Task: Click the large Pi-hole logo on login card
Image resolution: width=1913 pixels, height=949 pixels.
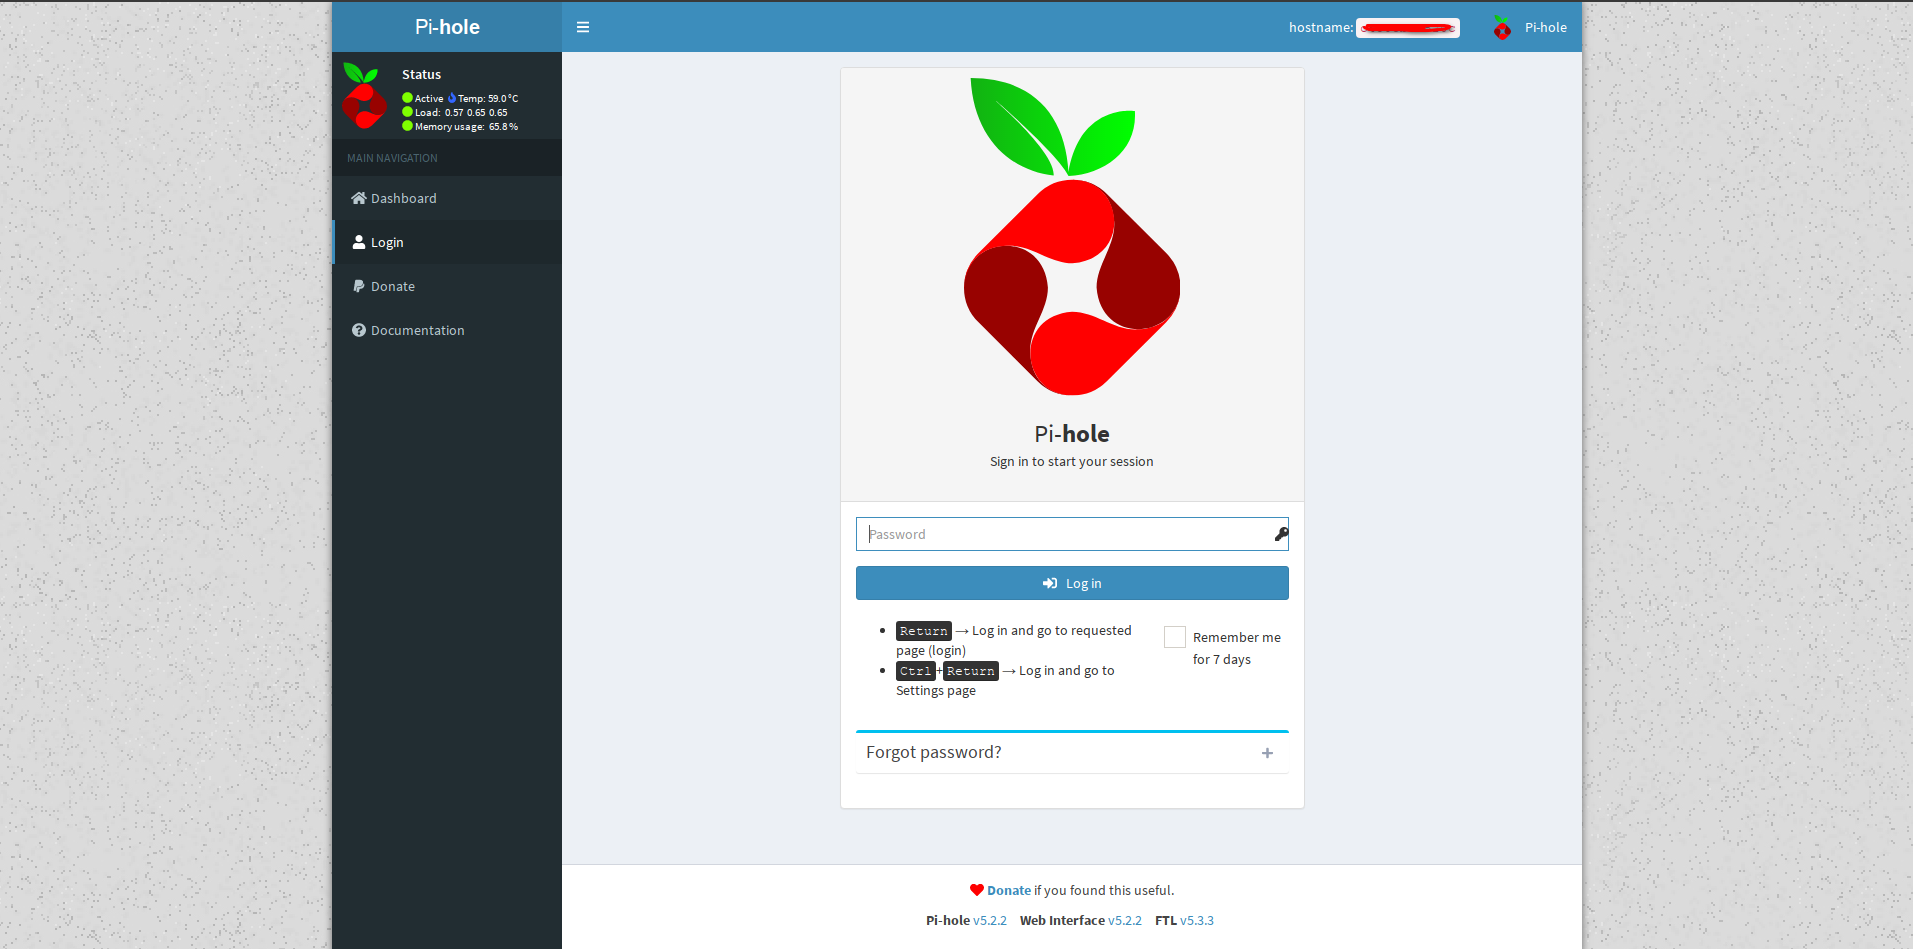Action: (1072, 236)
